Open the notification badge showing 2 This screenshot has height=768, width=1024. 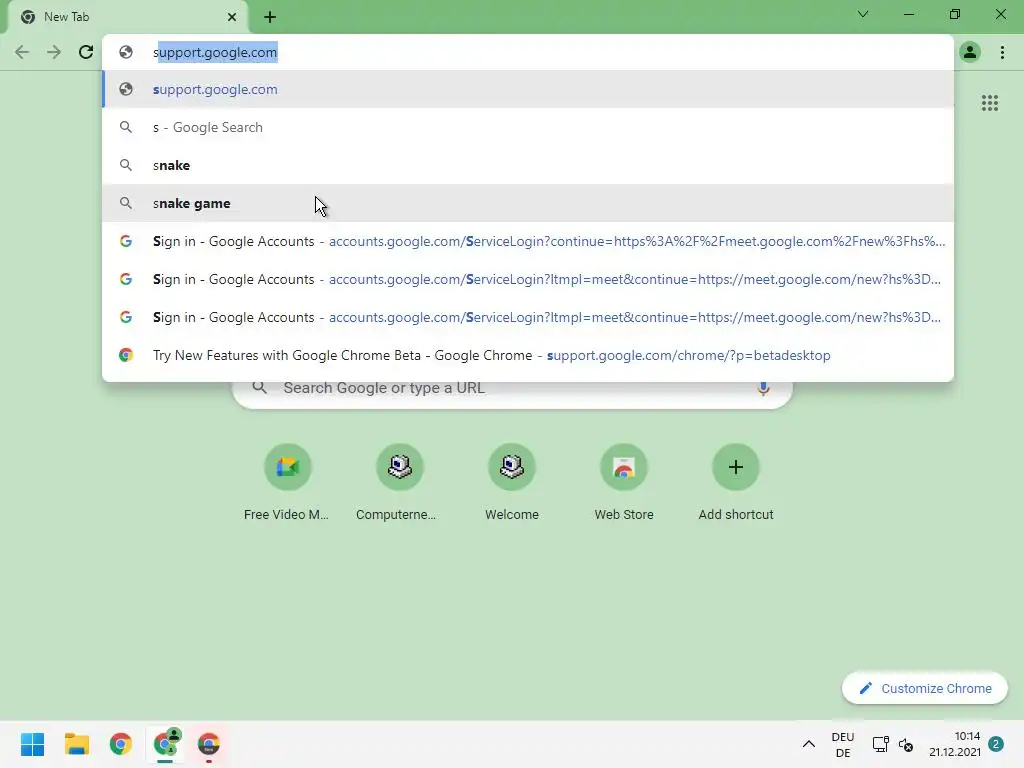pos(996,744)
